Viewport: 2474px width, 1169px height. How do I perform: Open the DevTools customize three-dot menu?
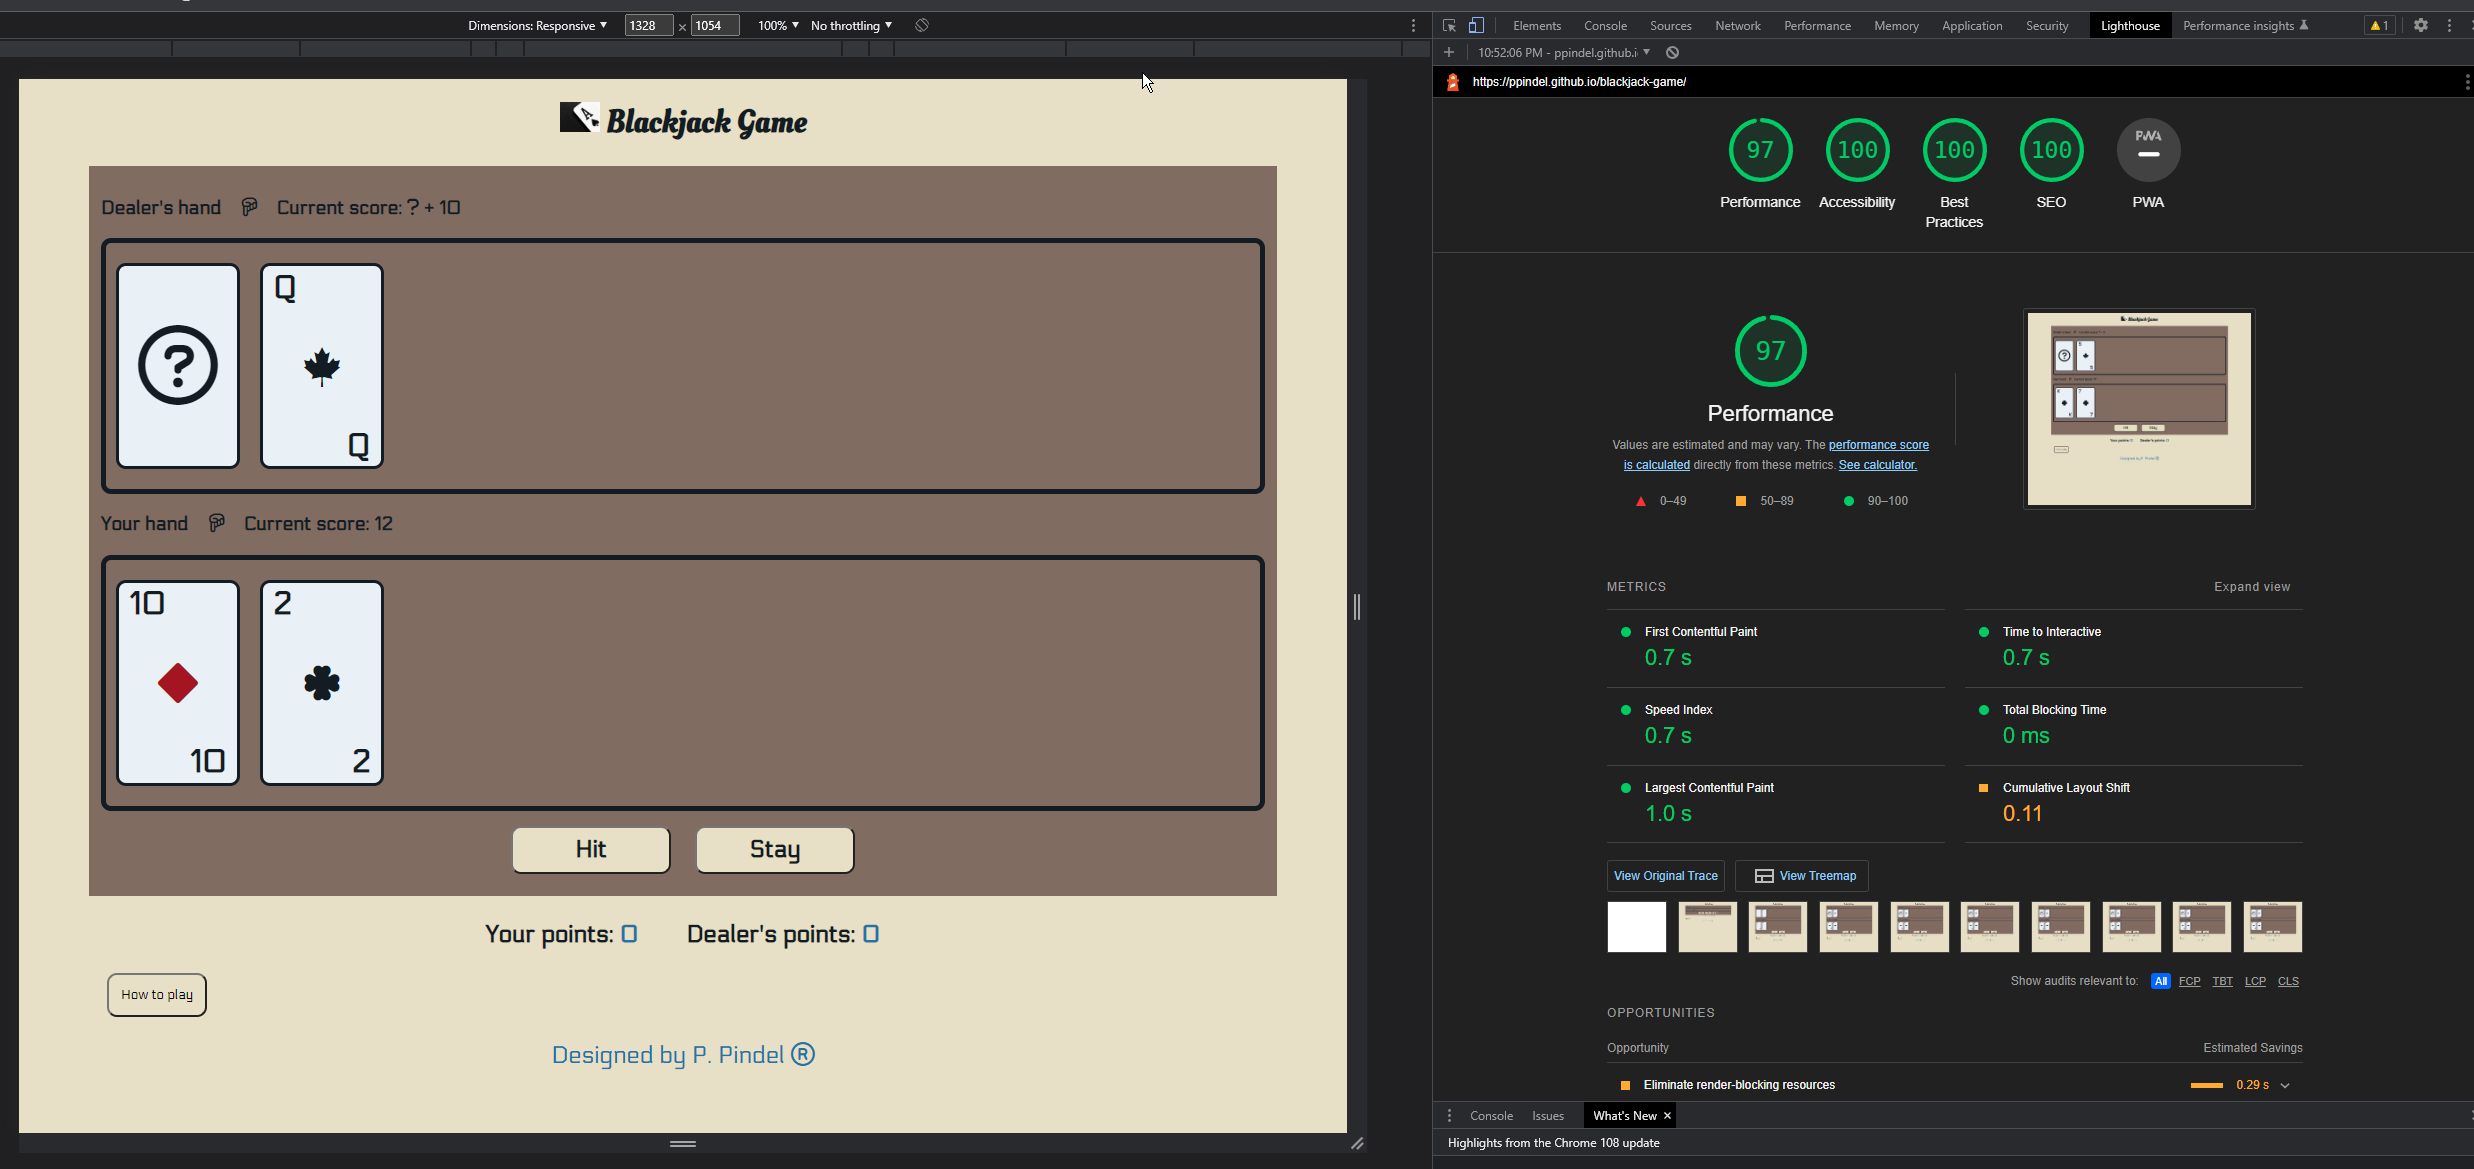pyautogui.click(x=2452, y=25)
